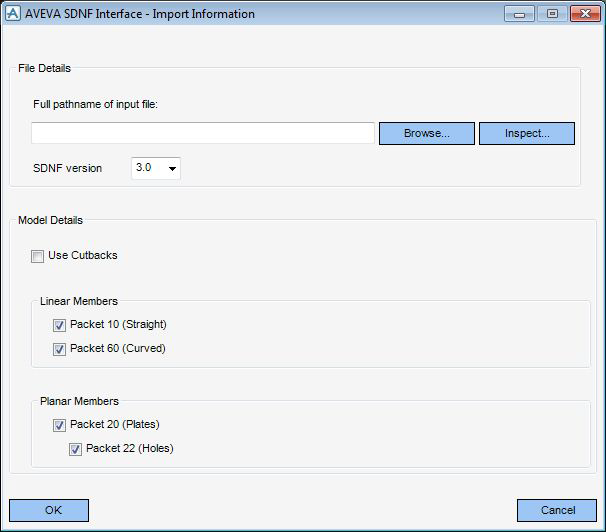
Task: Click the Linear Members group heading
Action: coord(79,301)
